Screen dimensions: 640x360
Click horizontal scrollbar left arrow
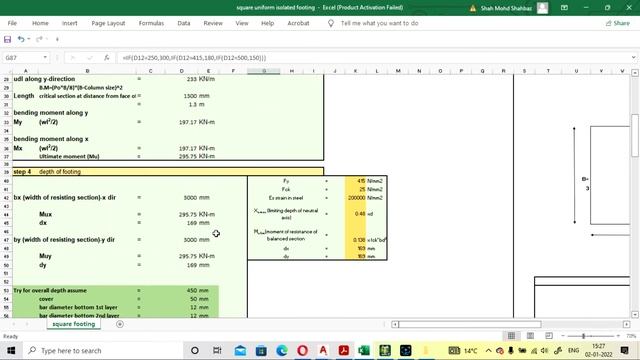coord(395,324)
